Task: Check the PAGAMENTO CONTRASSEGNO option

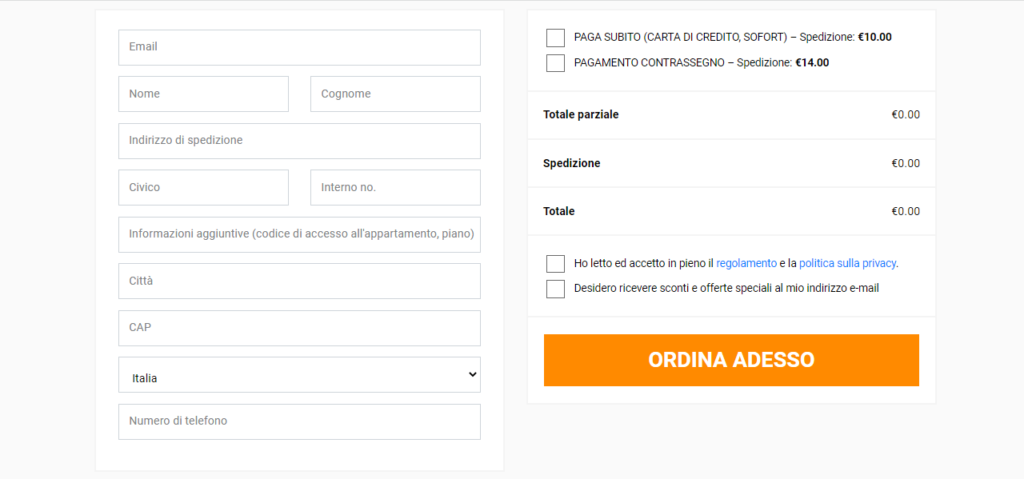Action: pos(555,63)
